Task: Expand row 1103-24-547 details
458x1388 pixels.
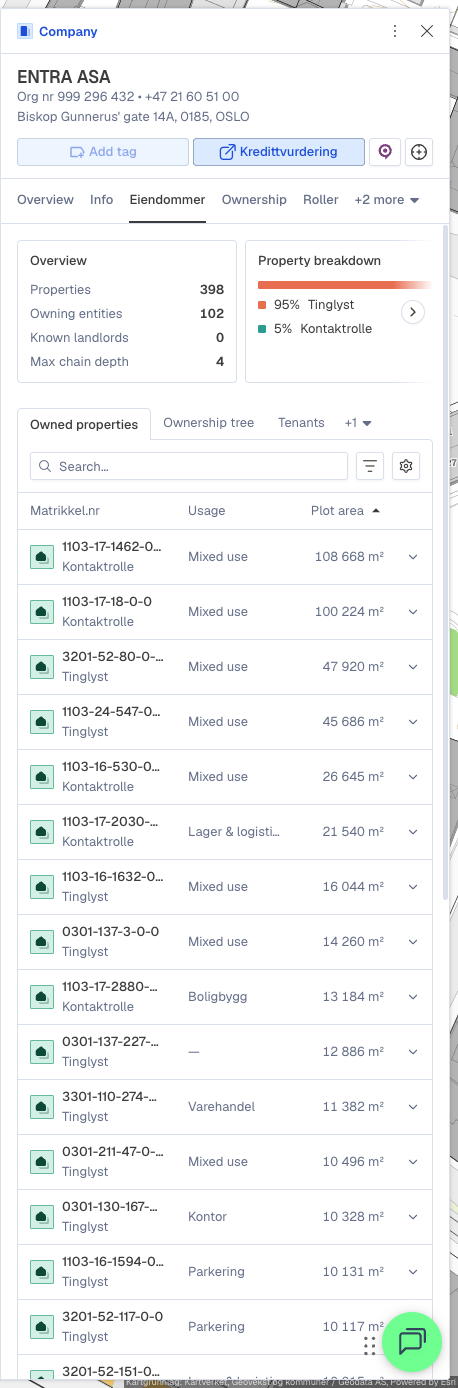Action: coord(413,722)
